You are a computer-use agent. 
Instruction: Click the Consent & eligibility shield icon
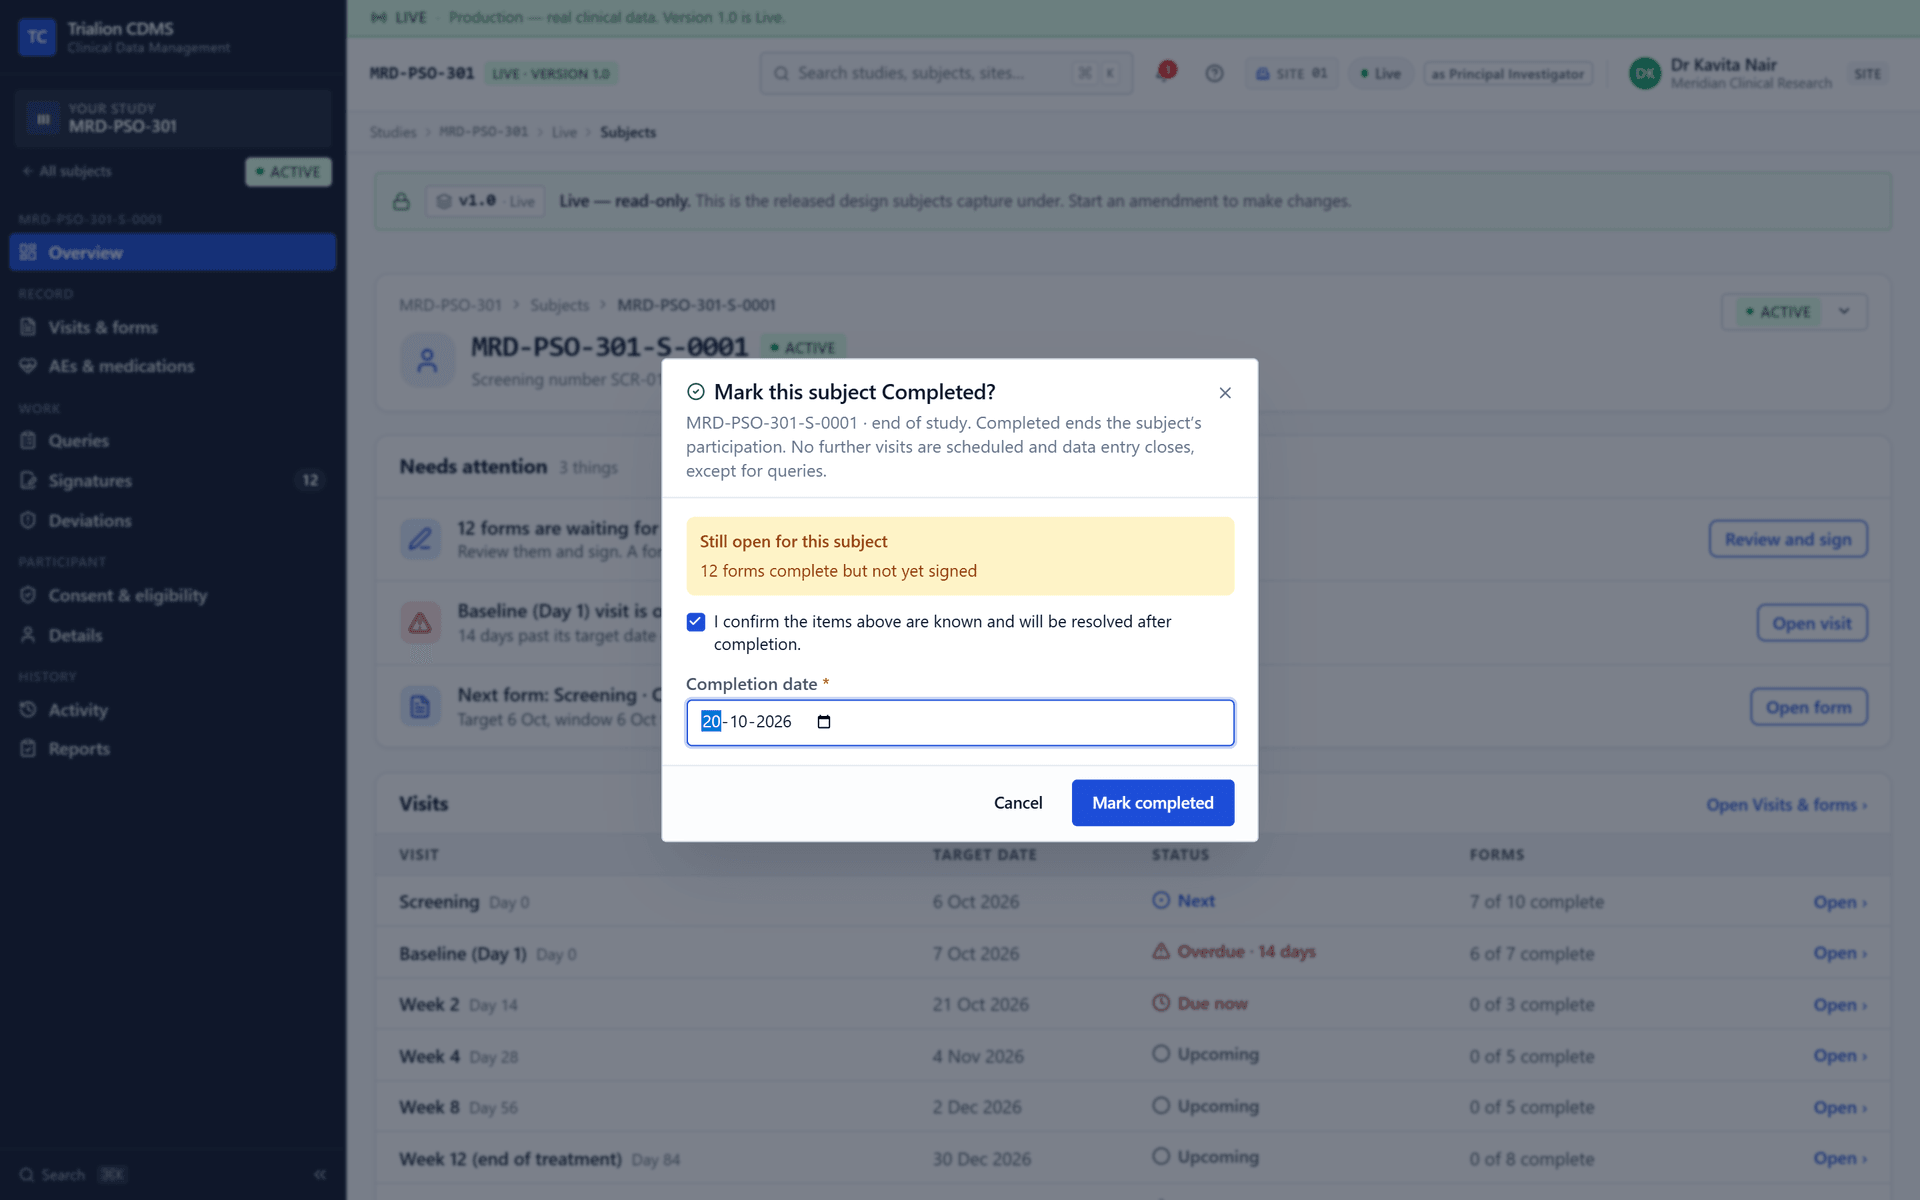coord(28,595)
